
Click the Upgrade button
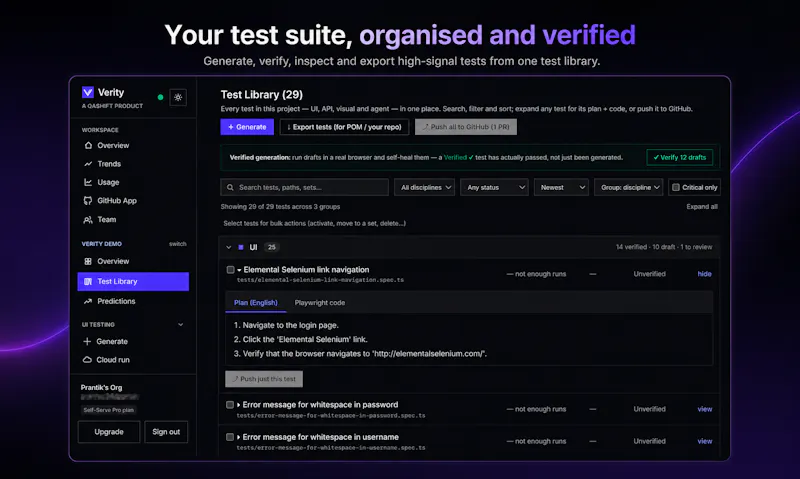coord(109,432)
